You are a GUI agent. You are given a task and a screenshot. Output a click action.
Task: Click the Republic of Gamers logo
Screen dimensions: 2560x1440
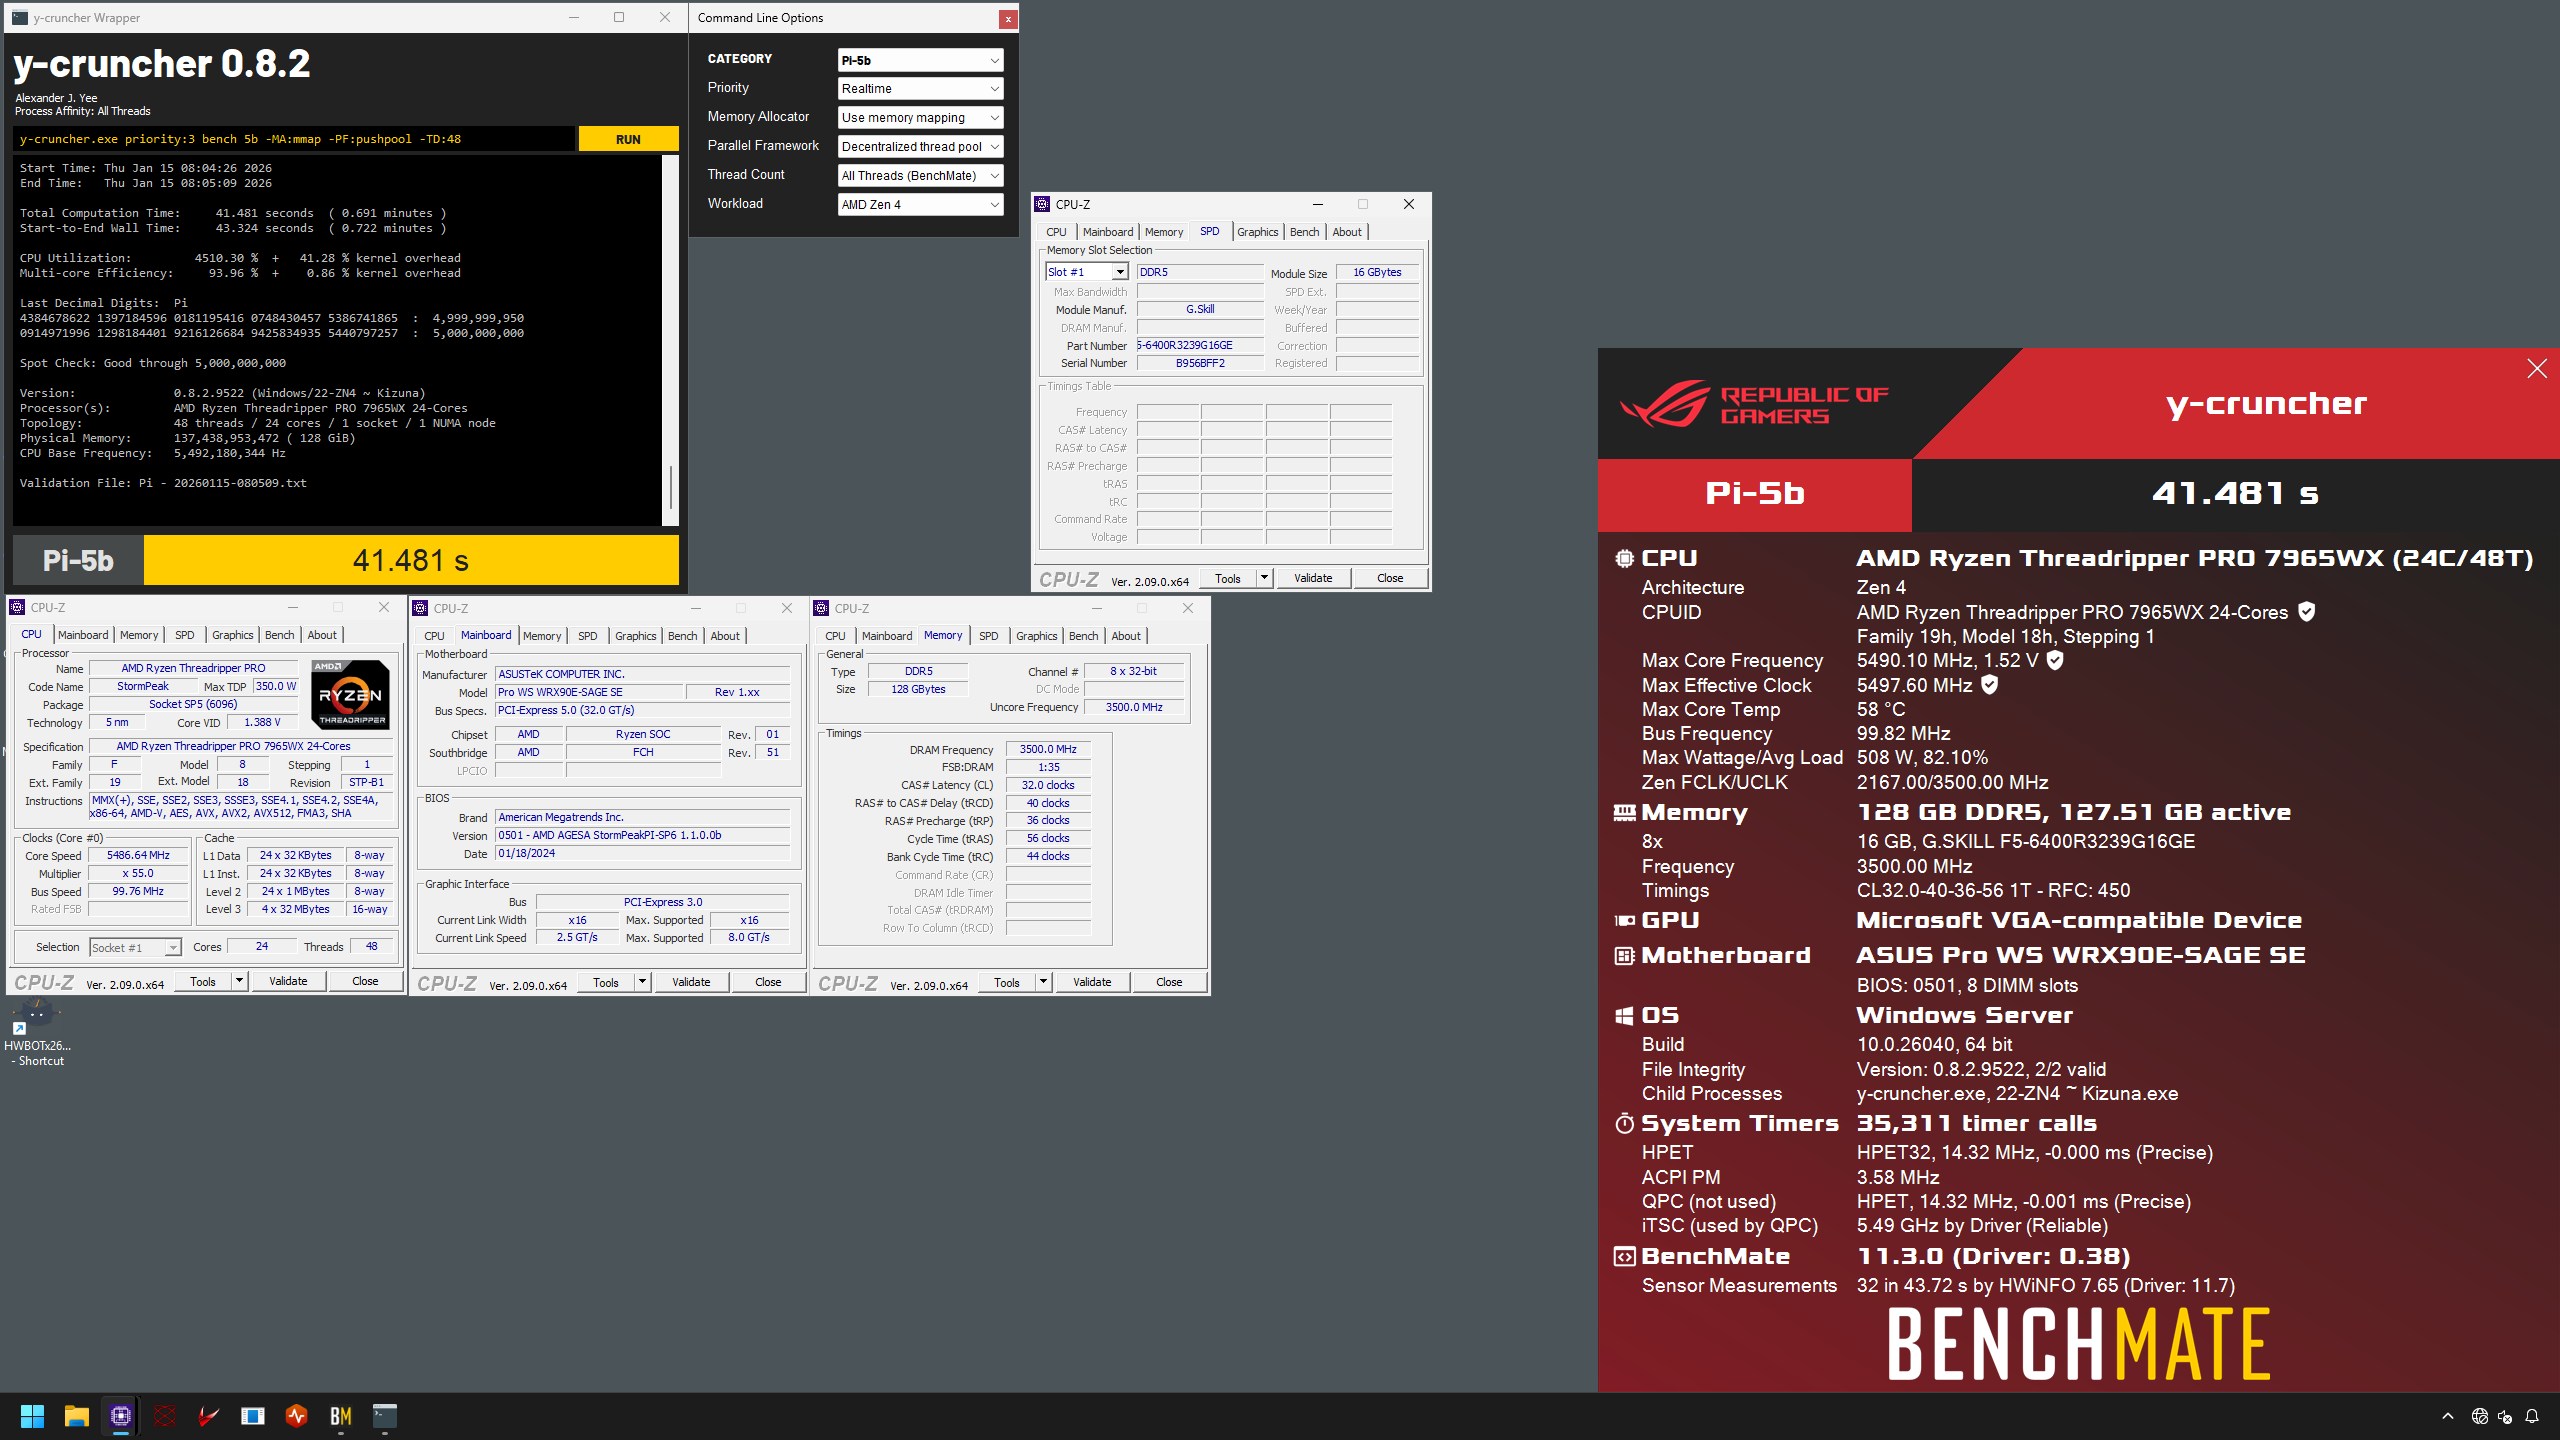[1755, 404]
